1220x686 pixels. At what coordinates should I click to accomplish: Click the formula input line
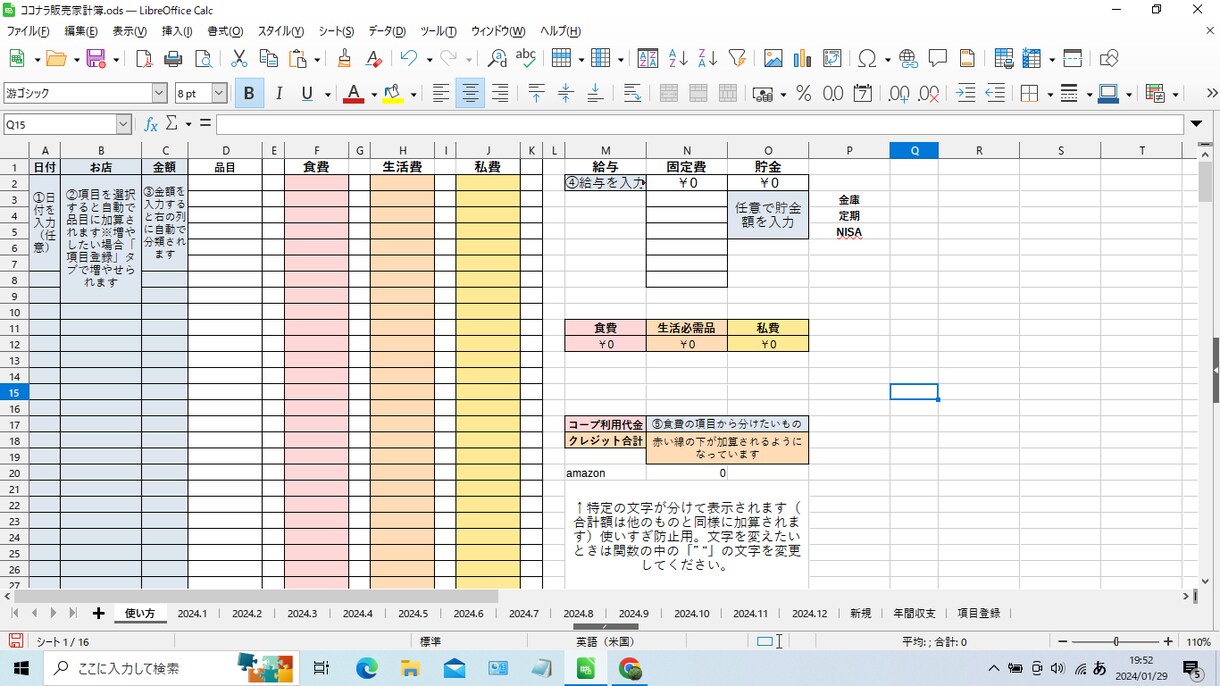click(700, 124)
